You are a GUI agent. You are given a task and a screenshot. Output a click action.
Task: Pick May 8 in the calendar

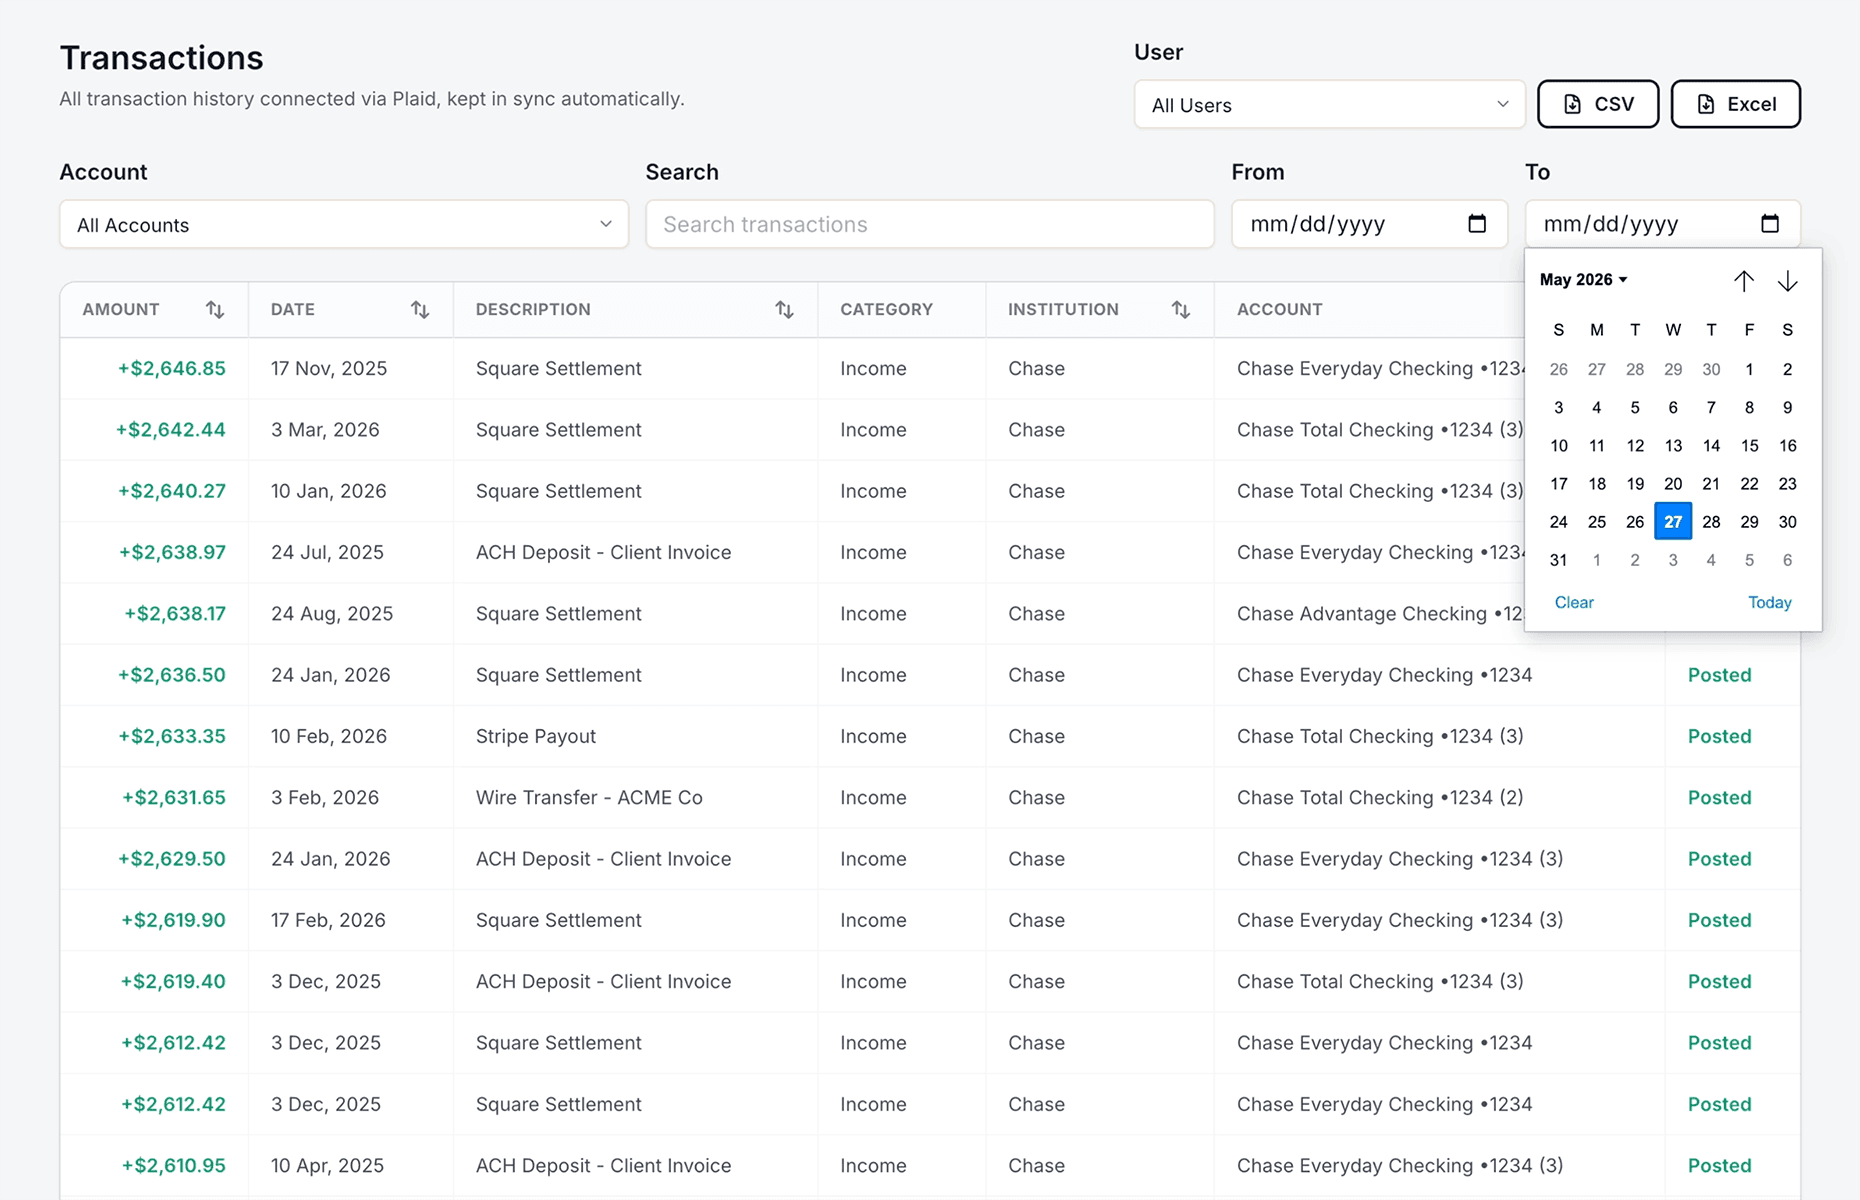[1749, 407]
